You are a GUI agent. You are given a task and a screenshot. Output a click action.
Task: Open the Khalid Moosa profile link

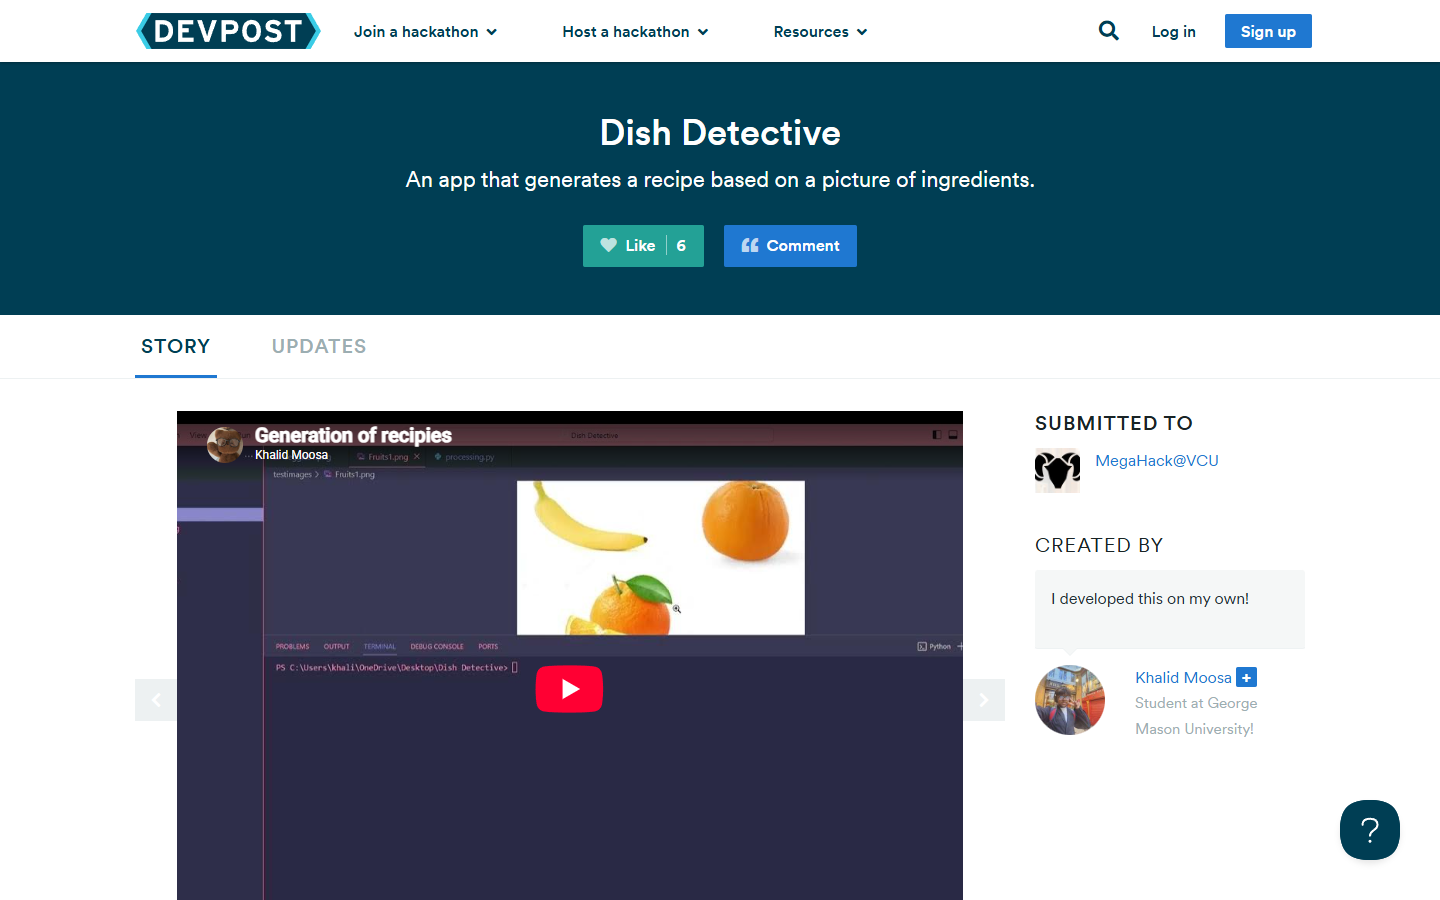pos(1183,678)
